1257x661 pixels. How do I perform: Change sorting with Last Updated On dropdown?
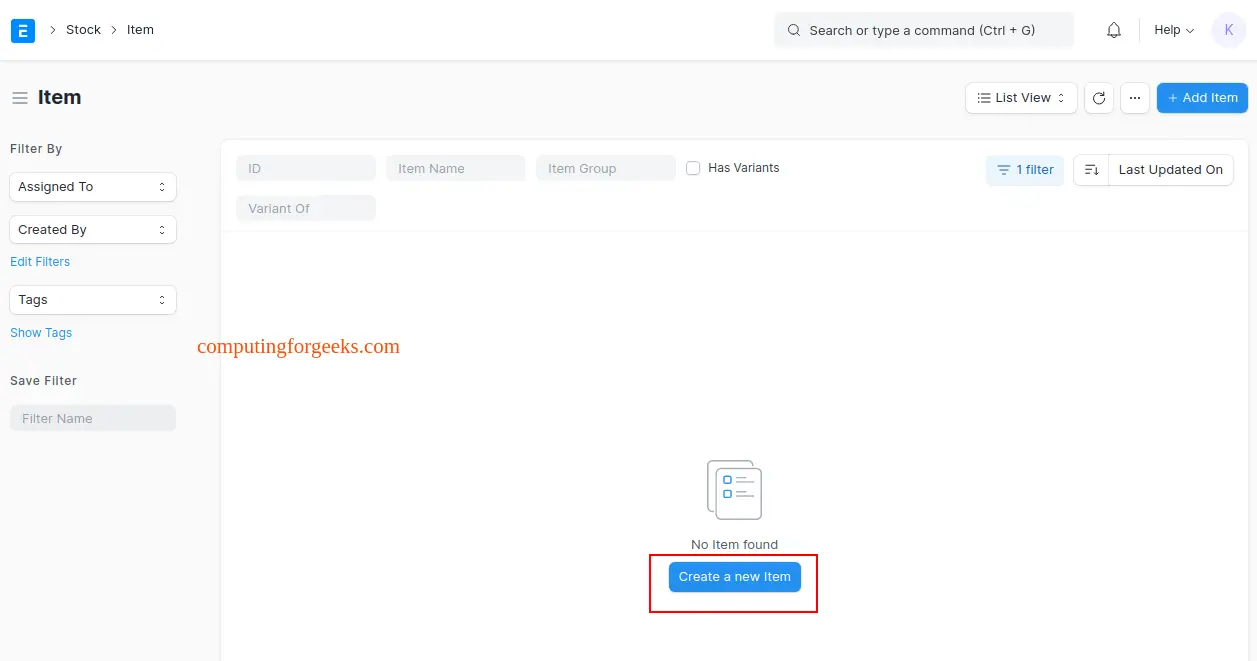1170,169
